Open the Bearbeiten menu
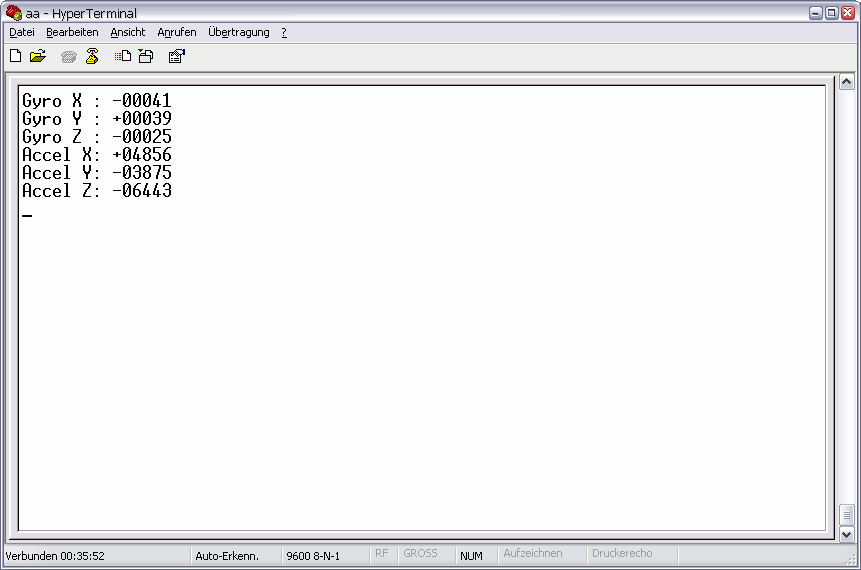 [x=72, y=32]
